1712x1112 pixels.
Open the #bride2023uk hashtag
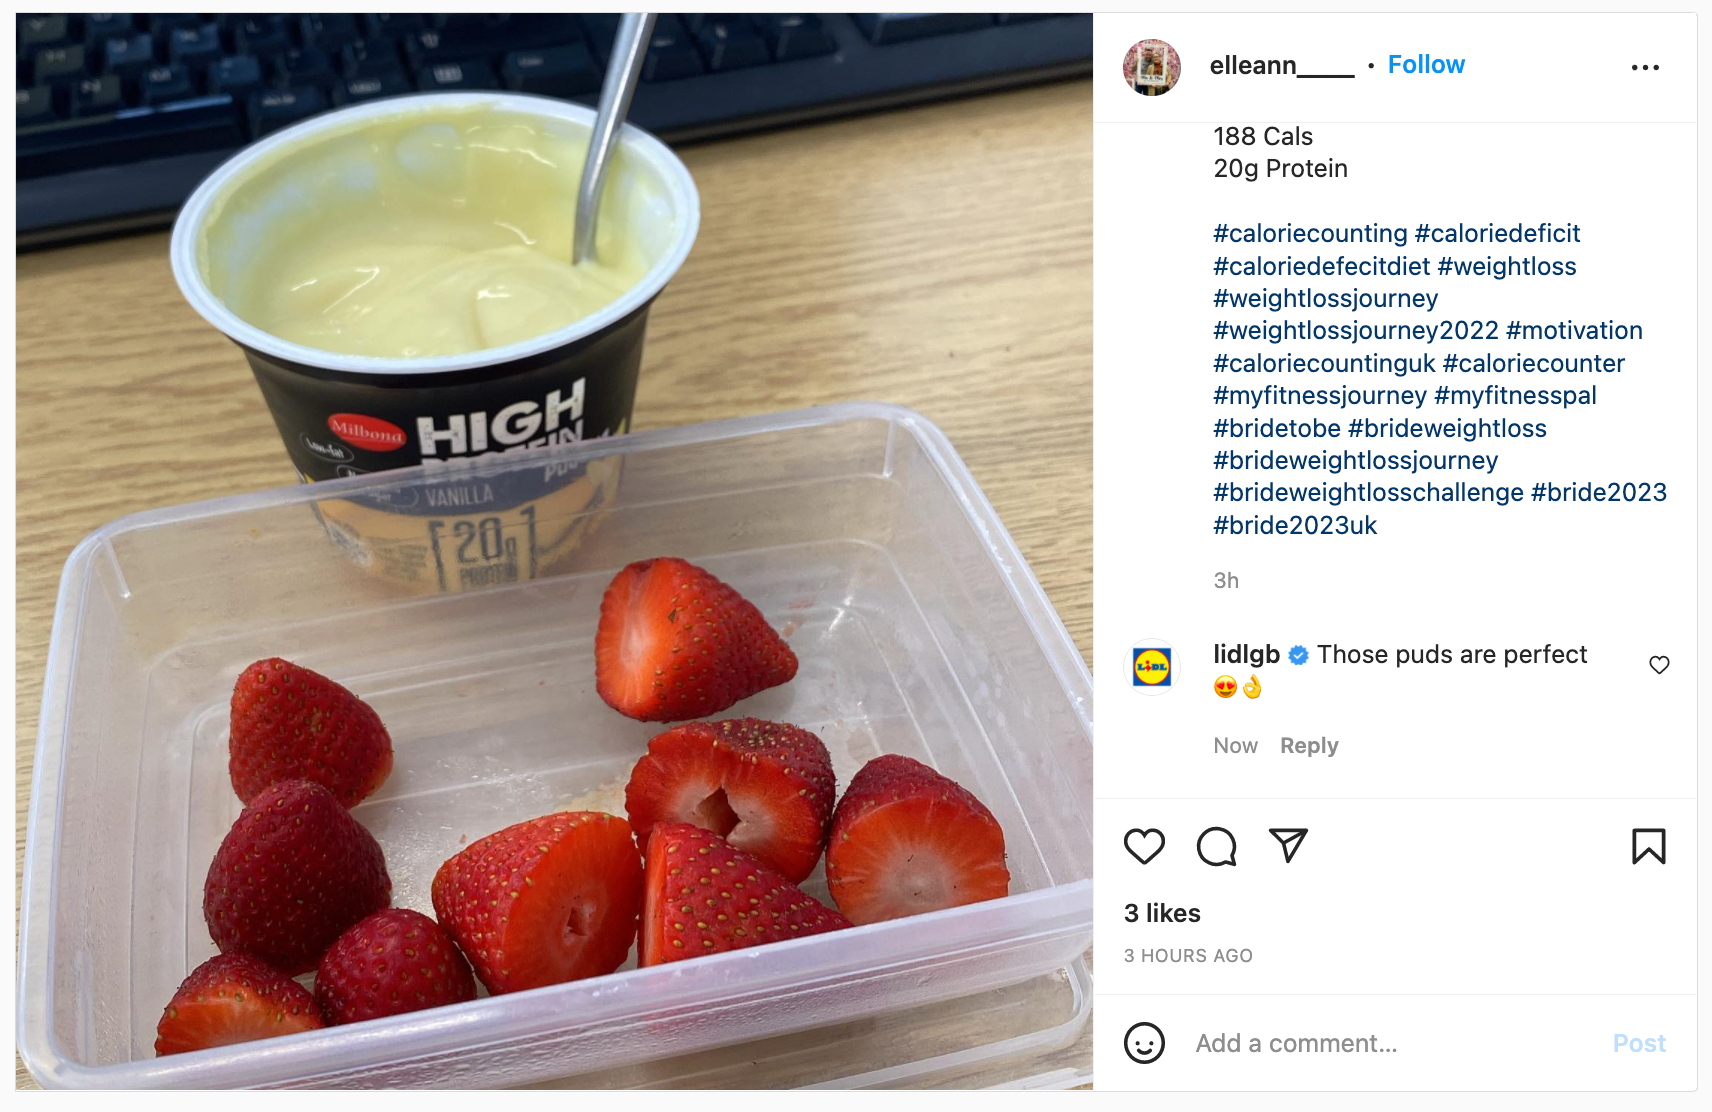coord(1295,526)
